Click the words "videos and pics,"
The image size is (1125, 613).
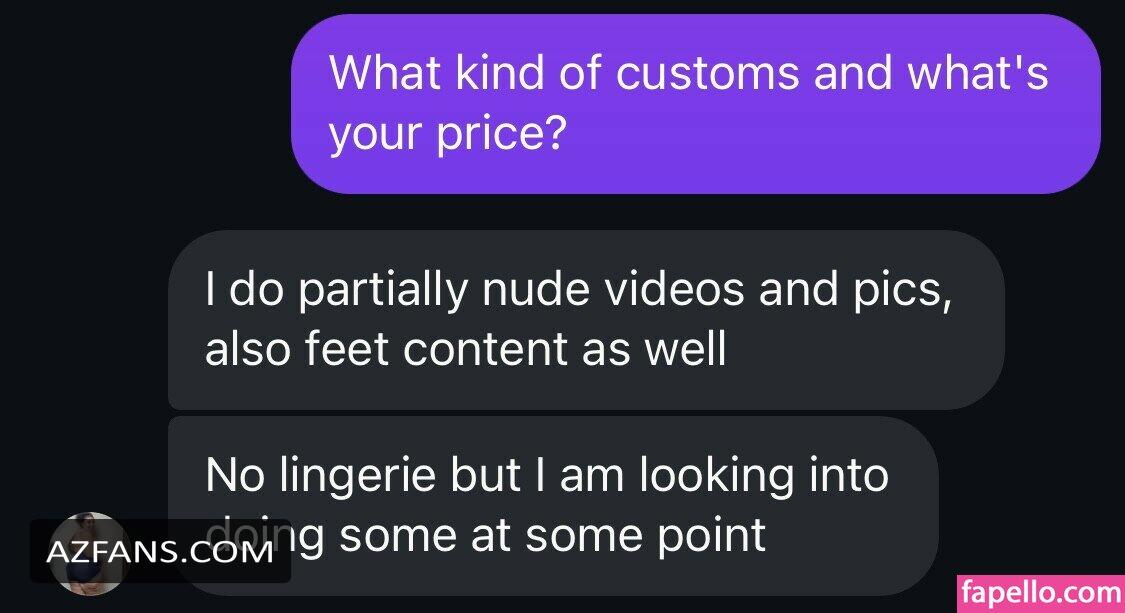[x=777, y=289]
